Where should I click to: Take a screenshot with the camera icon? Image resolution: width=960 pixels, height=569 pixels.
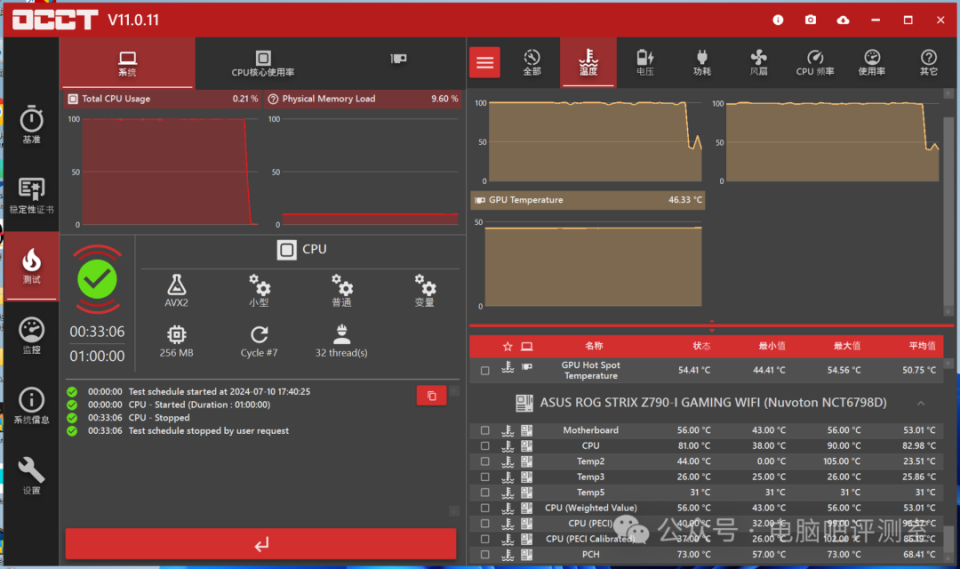pos(810,20)
